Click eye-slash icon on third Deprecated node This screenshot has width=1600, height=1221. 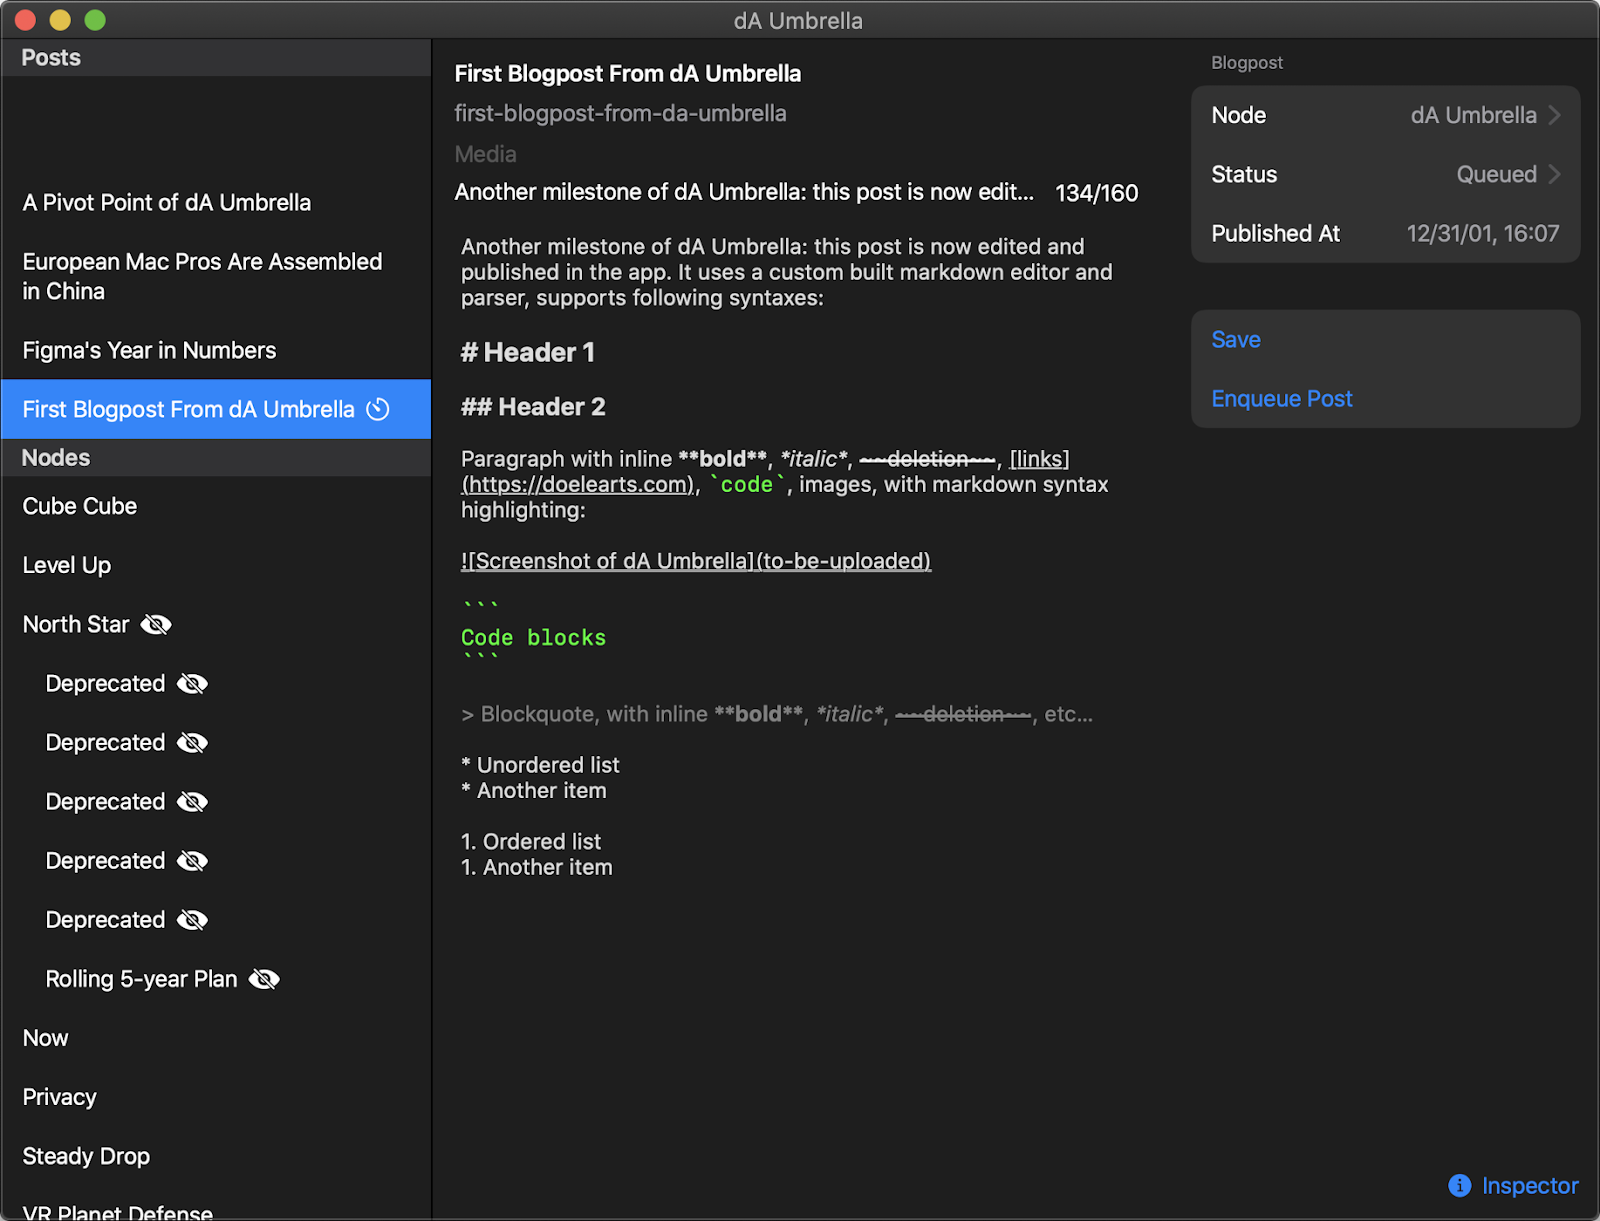192,802
